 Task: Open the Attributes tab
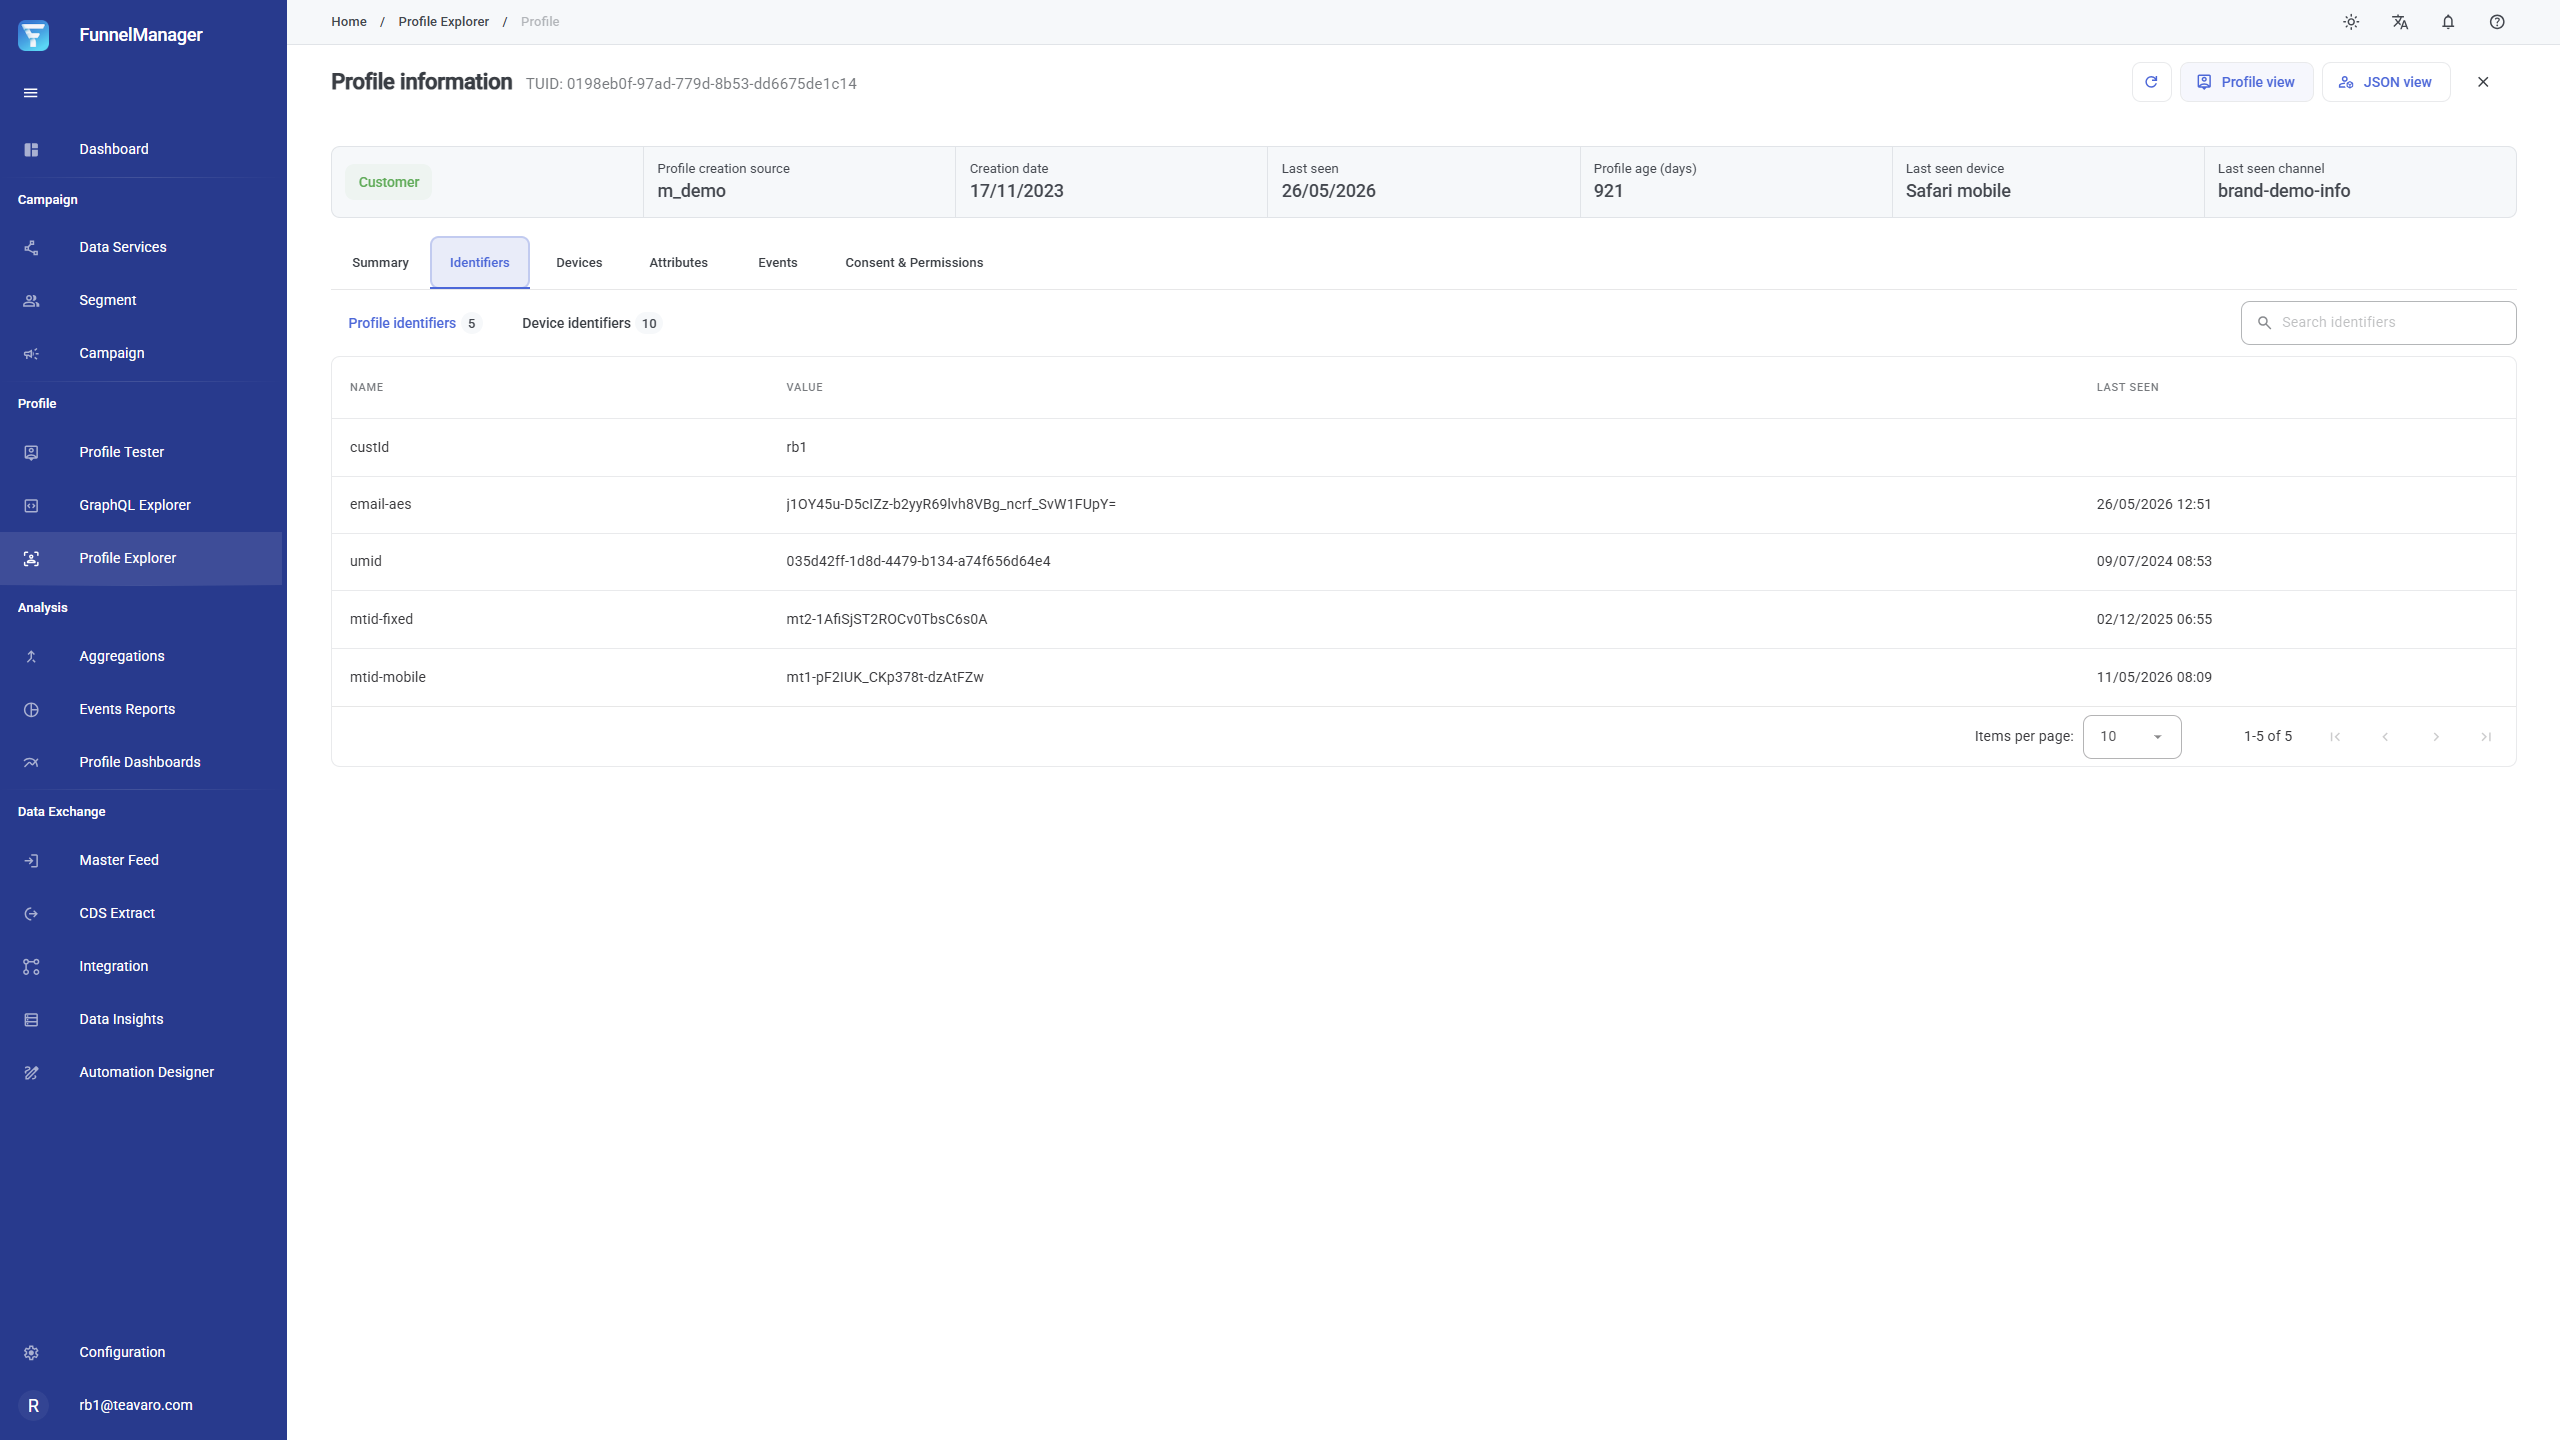point(678,263)
